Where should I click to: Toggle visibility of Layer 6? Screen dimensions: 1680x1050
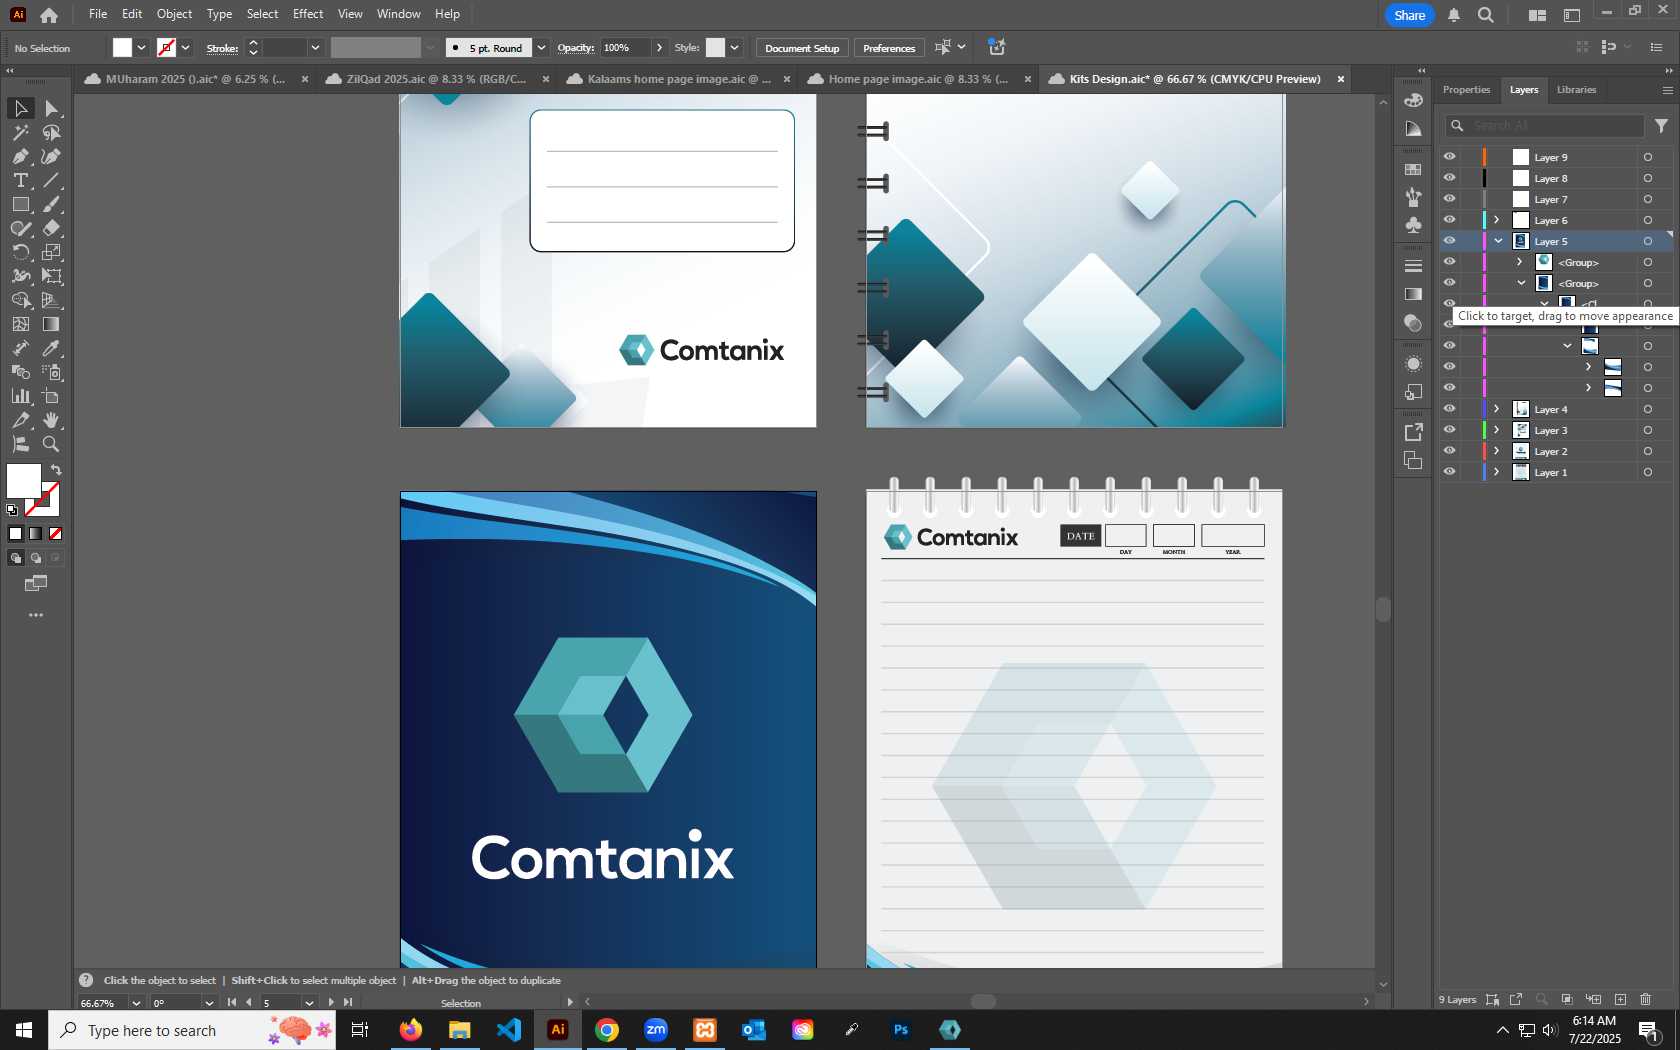(1449, 220)
